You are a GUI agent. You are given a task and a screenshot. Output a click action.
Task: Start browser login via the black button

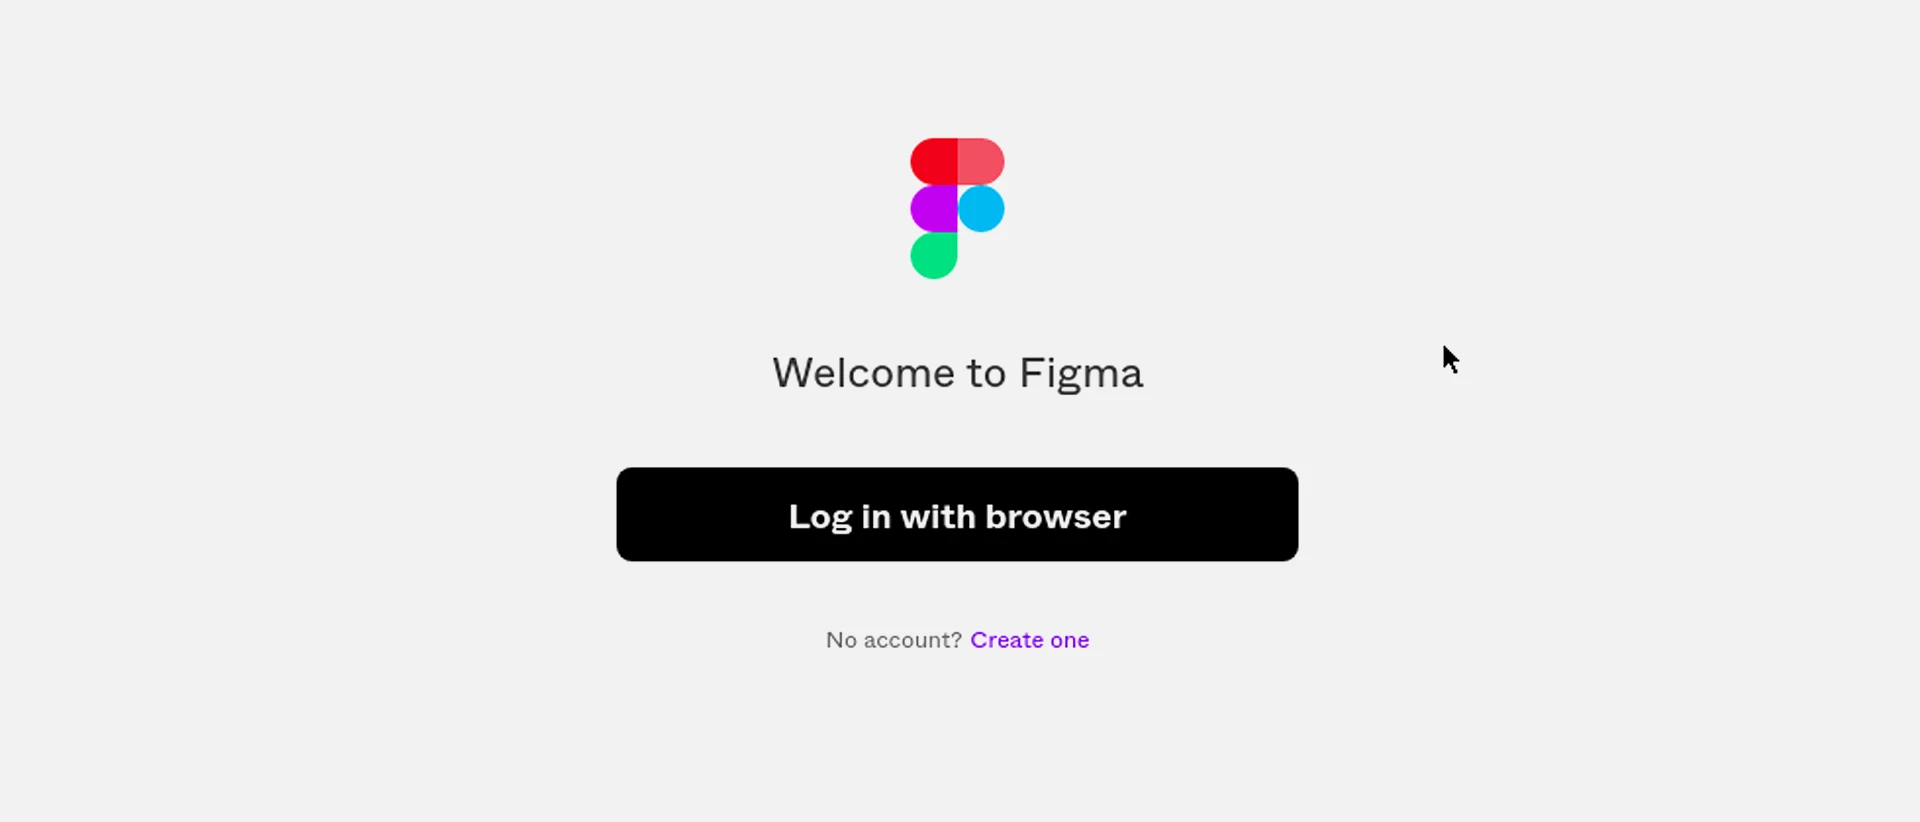coord(957,514)
